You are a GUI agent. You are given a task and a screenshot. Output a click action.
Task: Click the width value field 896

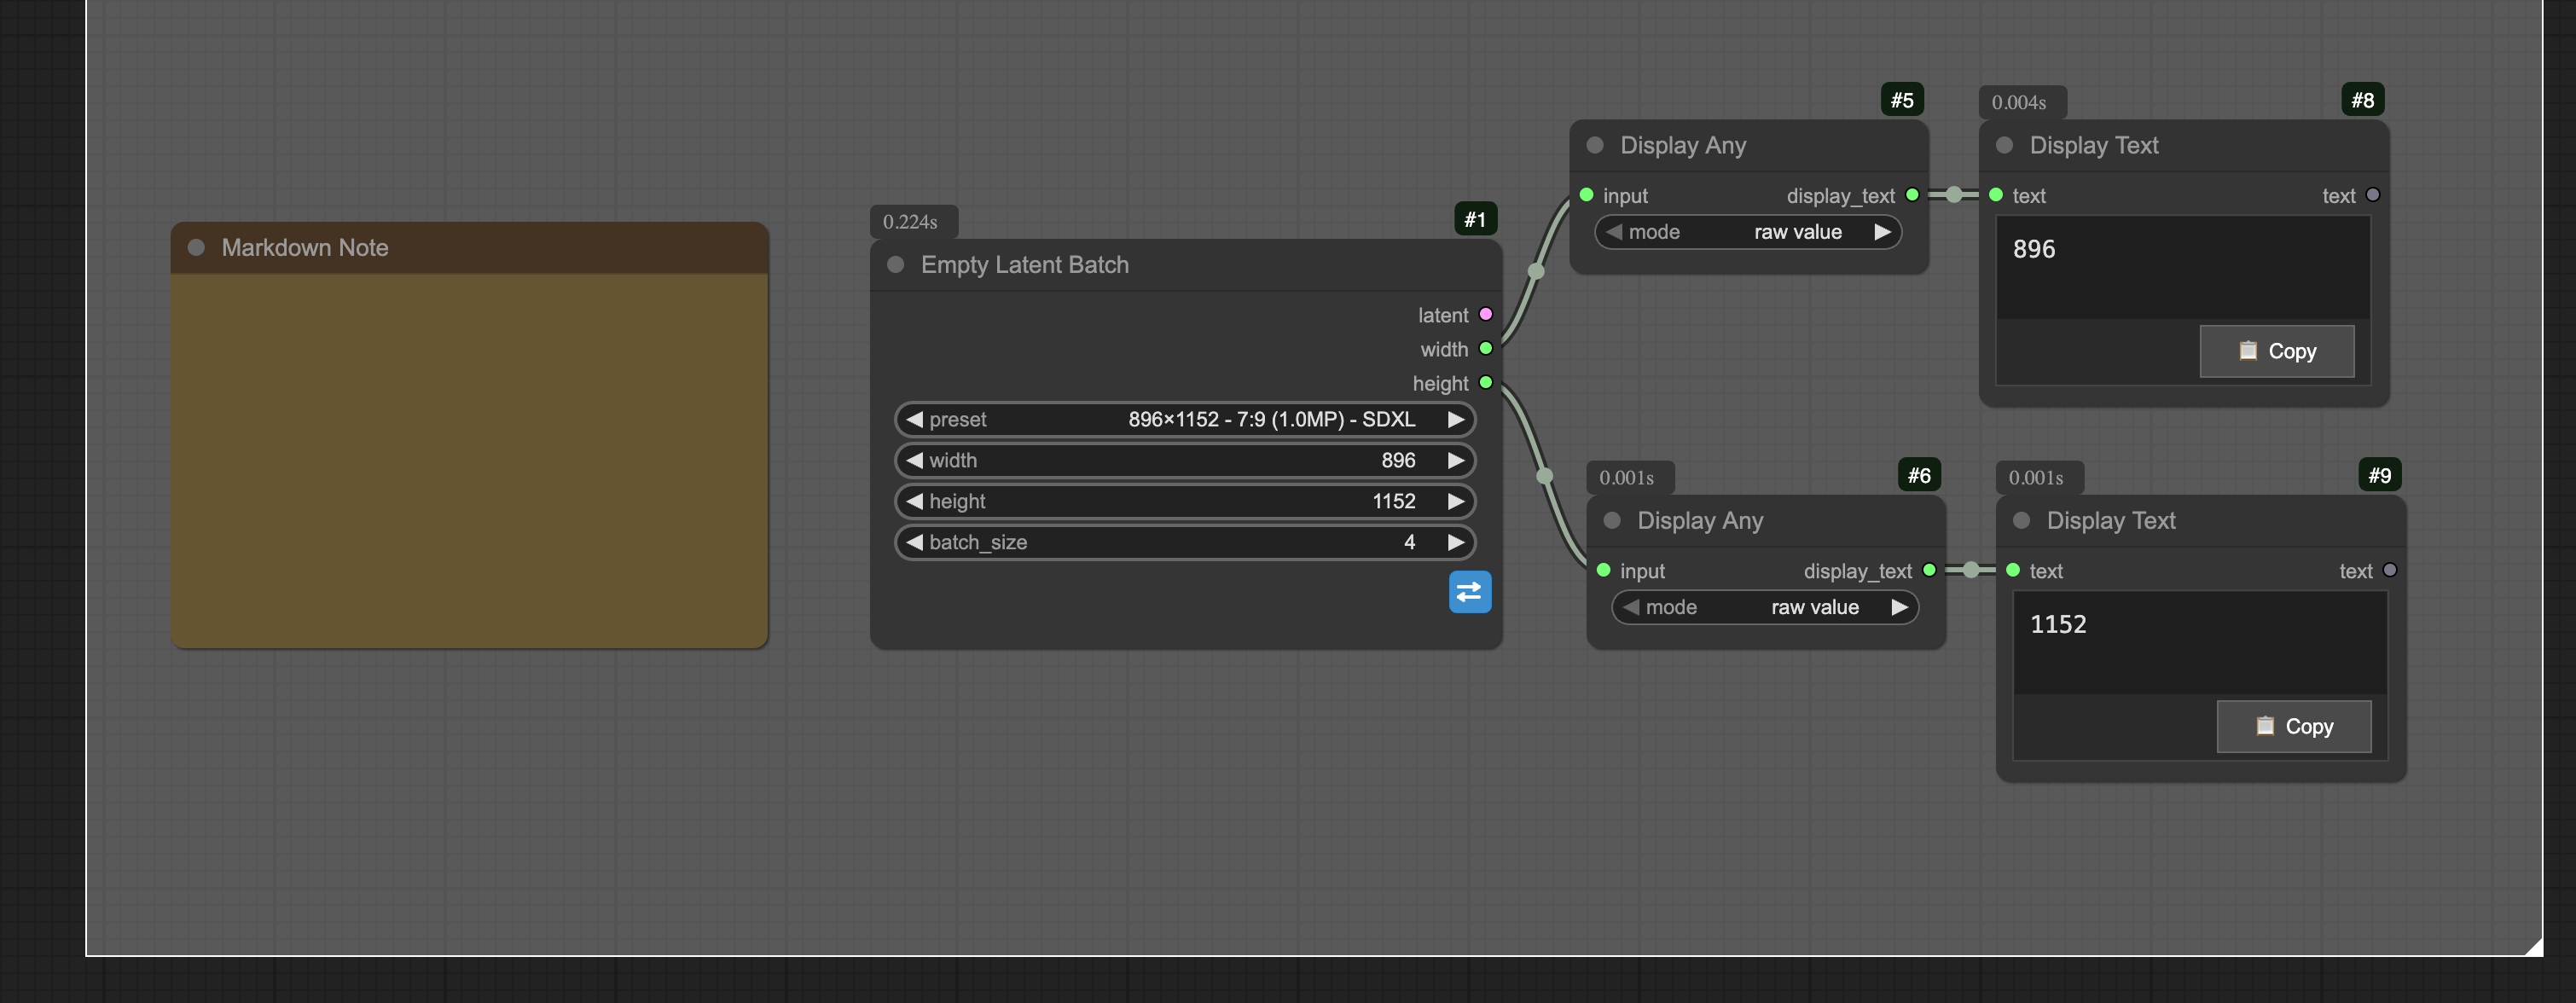(1185, 461)
